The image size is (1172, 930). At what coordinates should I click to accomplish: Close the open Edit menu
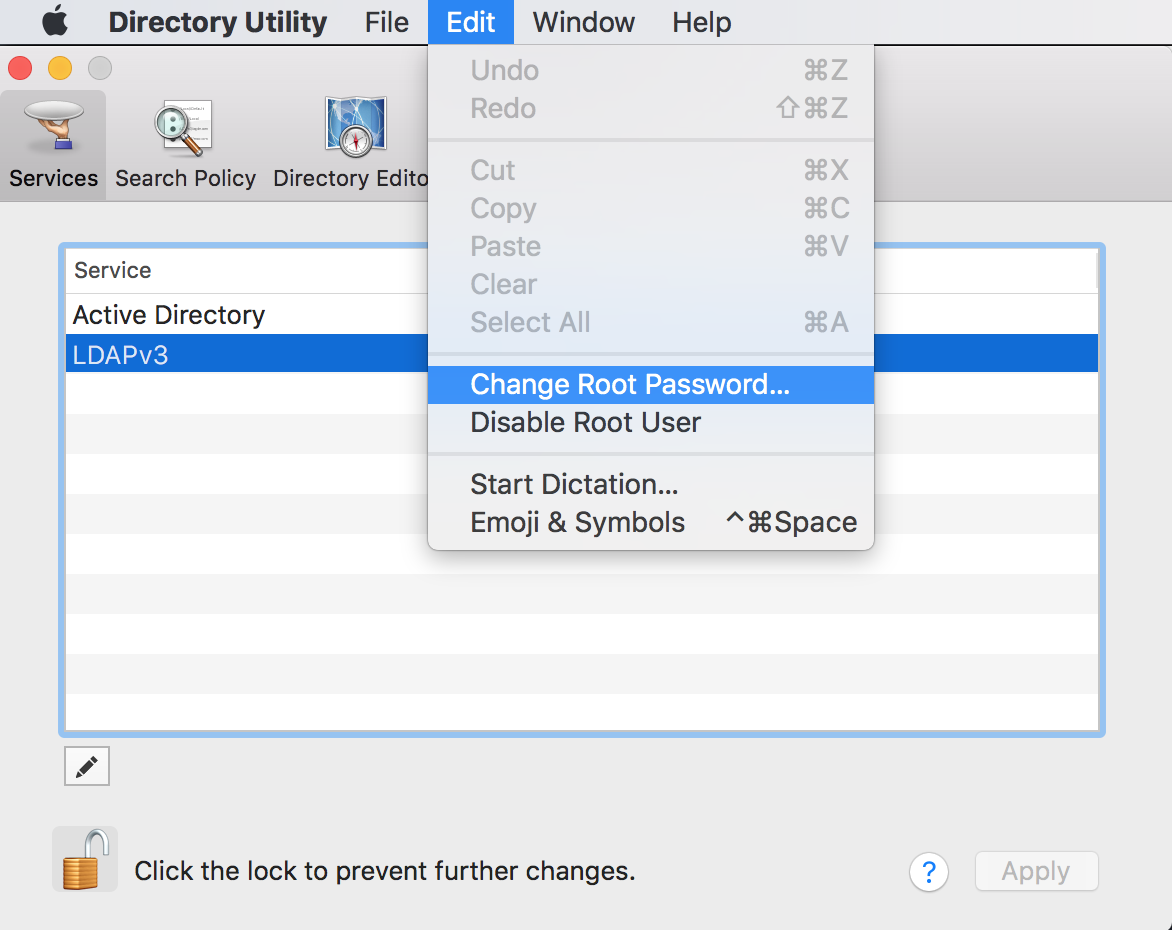471,22
